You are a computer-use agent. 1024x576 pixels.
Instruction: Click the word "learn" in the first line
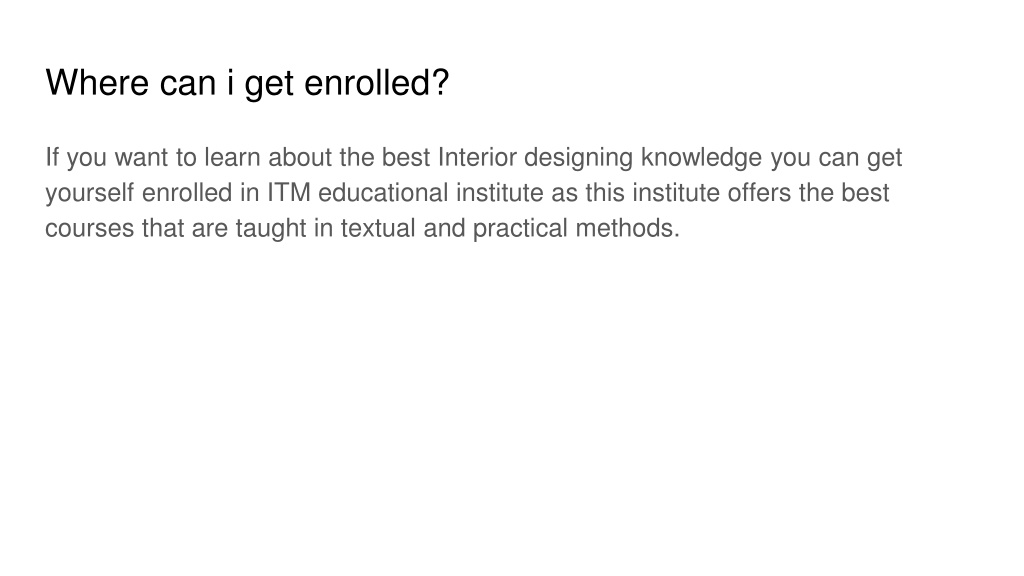(x=232, y=157)
